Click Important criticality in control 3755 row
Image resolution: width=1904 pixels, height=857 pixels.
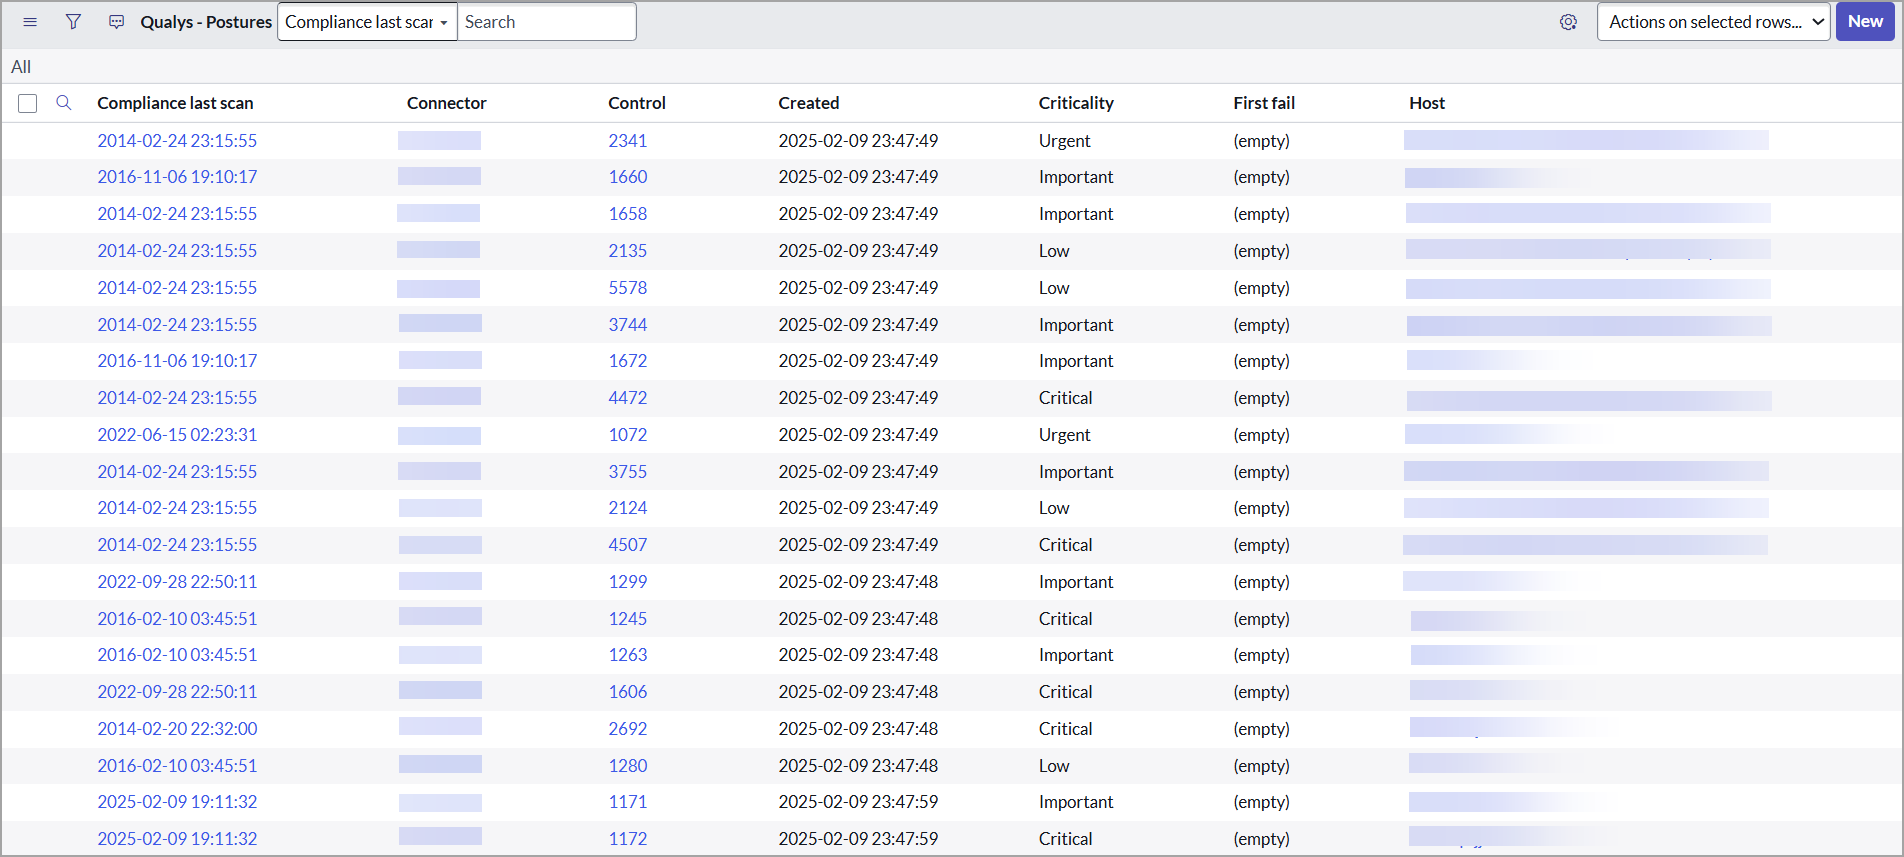coord(1076,472)
